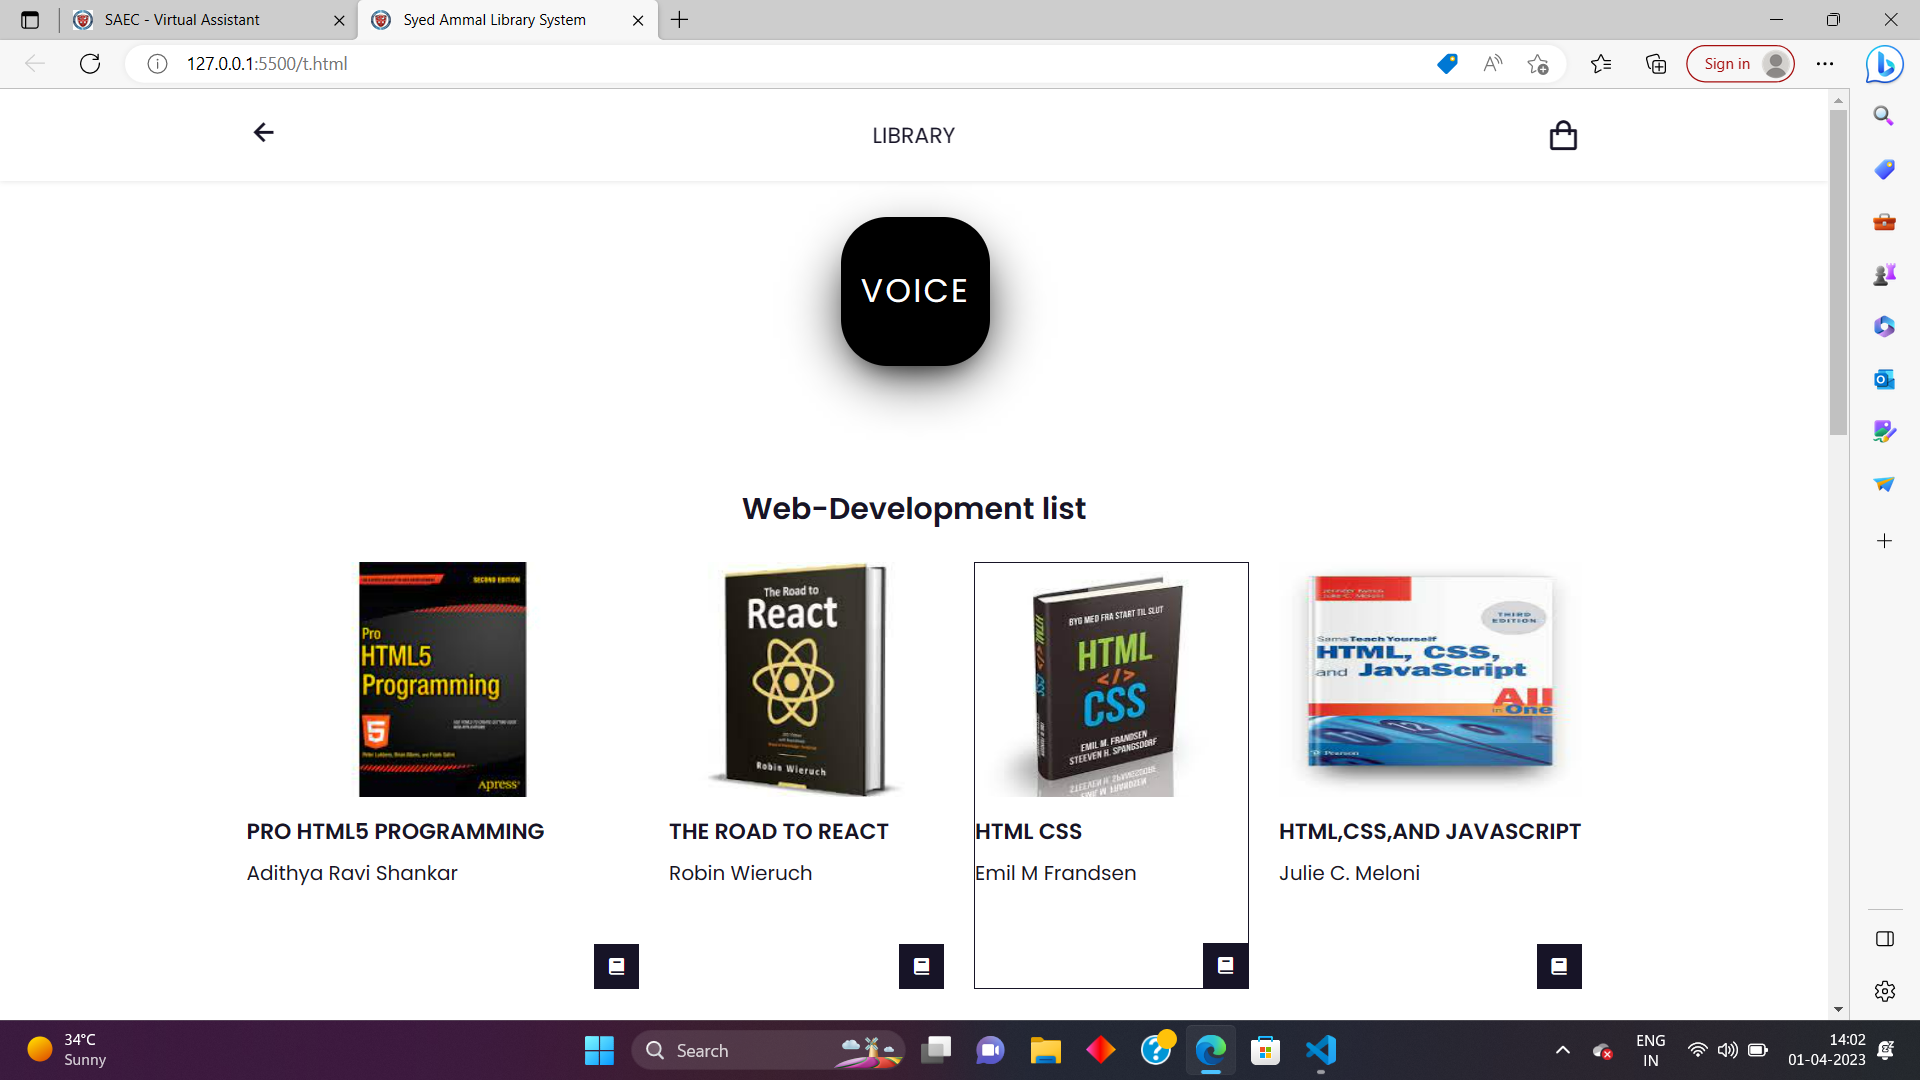Add this page to favorites
The height and width of the screenshot is (1080, 1920).
tap(1538, 64)
